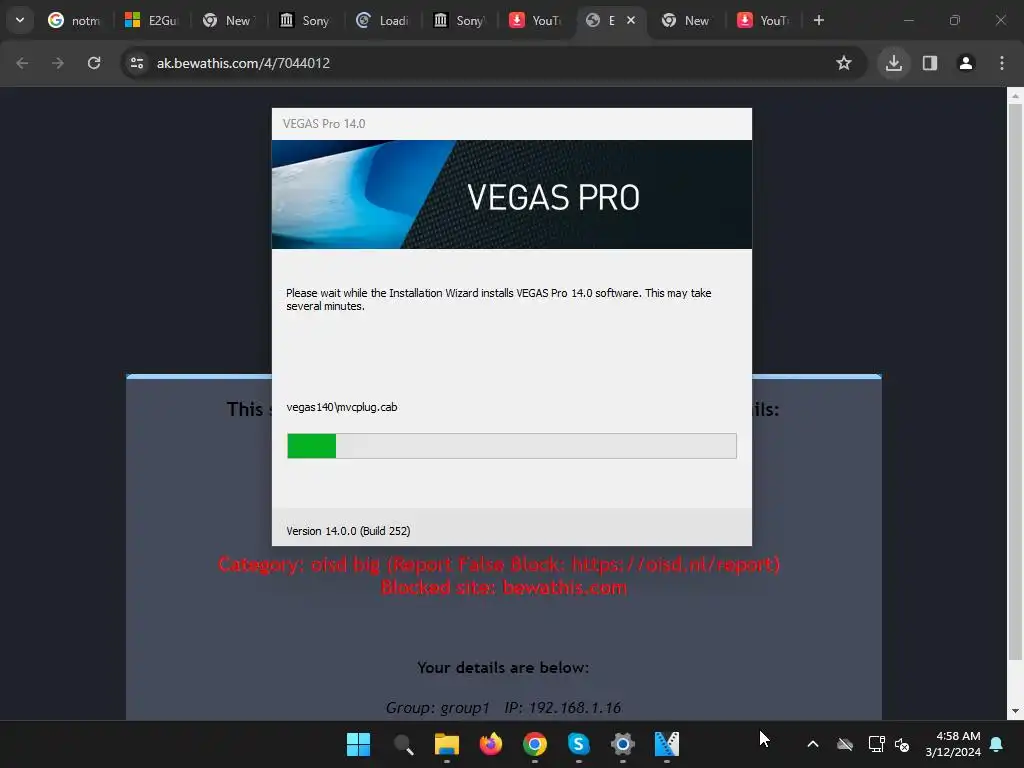Launch Firefox from taskbar
The width and height of the screenshot is (1024, 768).
490,744
